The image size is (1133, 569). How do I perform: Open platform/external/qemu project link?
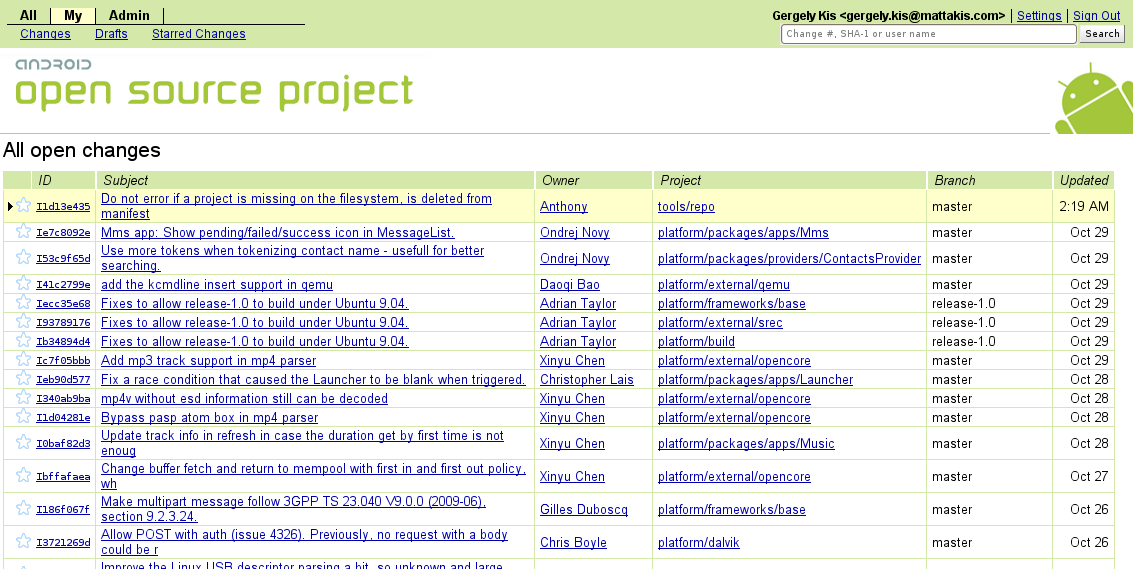pyautogui.click(x=723, y=285)
